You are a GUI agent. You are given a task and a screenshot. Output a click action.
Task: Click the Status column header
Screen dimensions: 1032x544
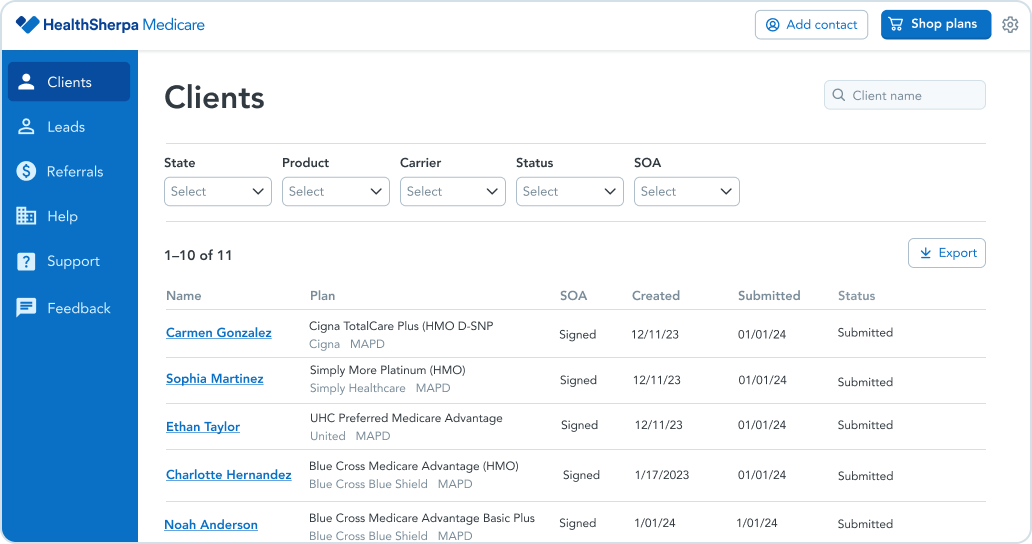pos(856,295)
